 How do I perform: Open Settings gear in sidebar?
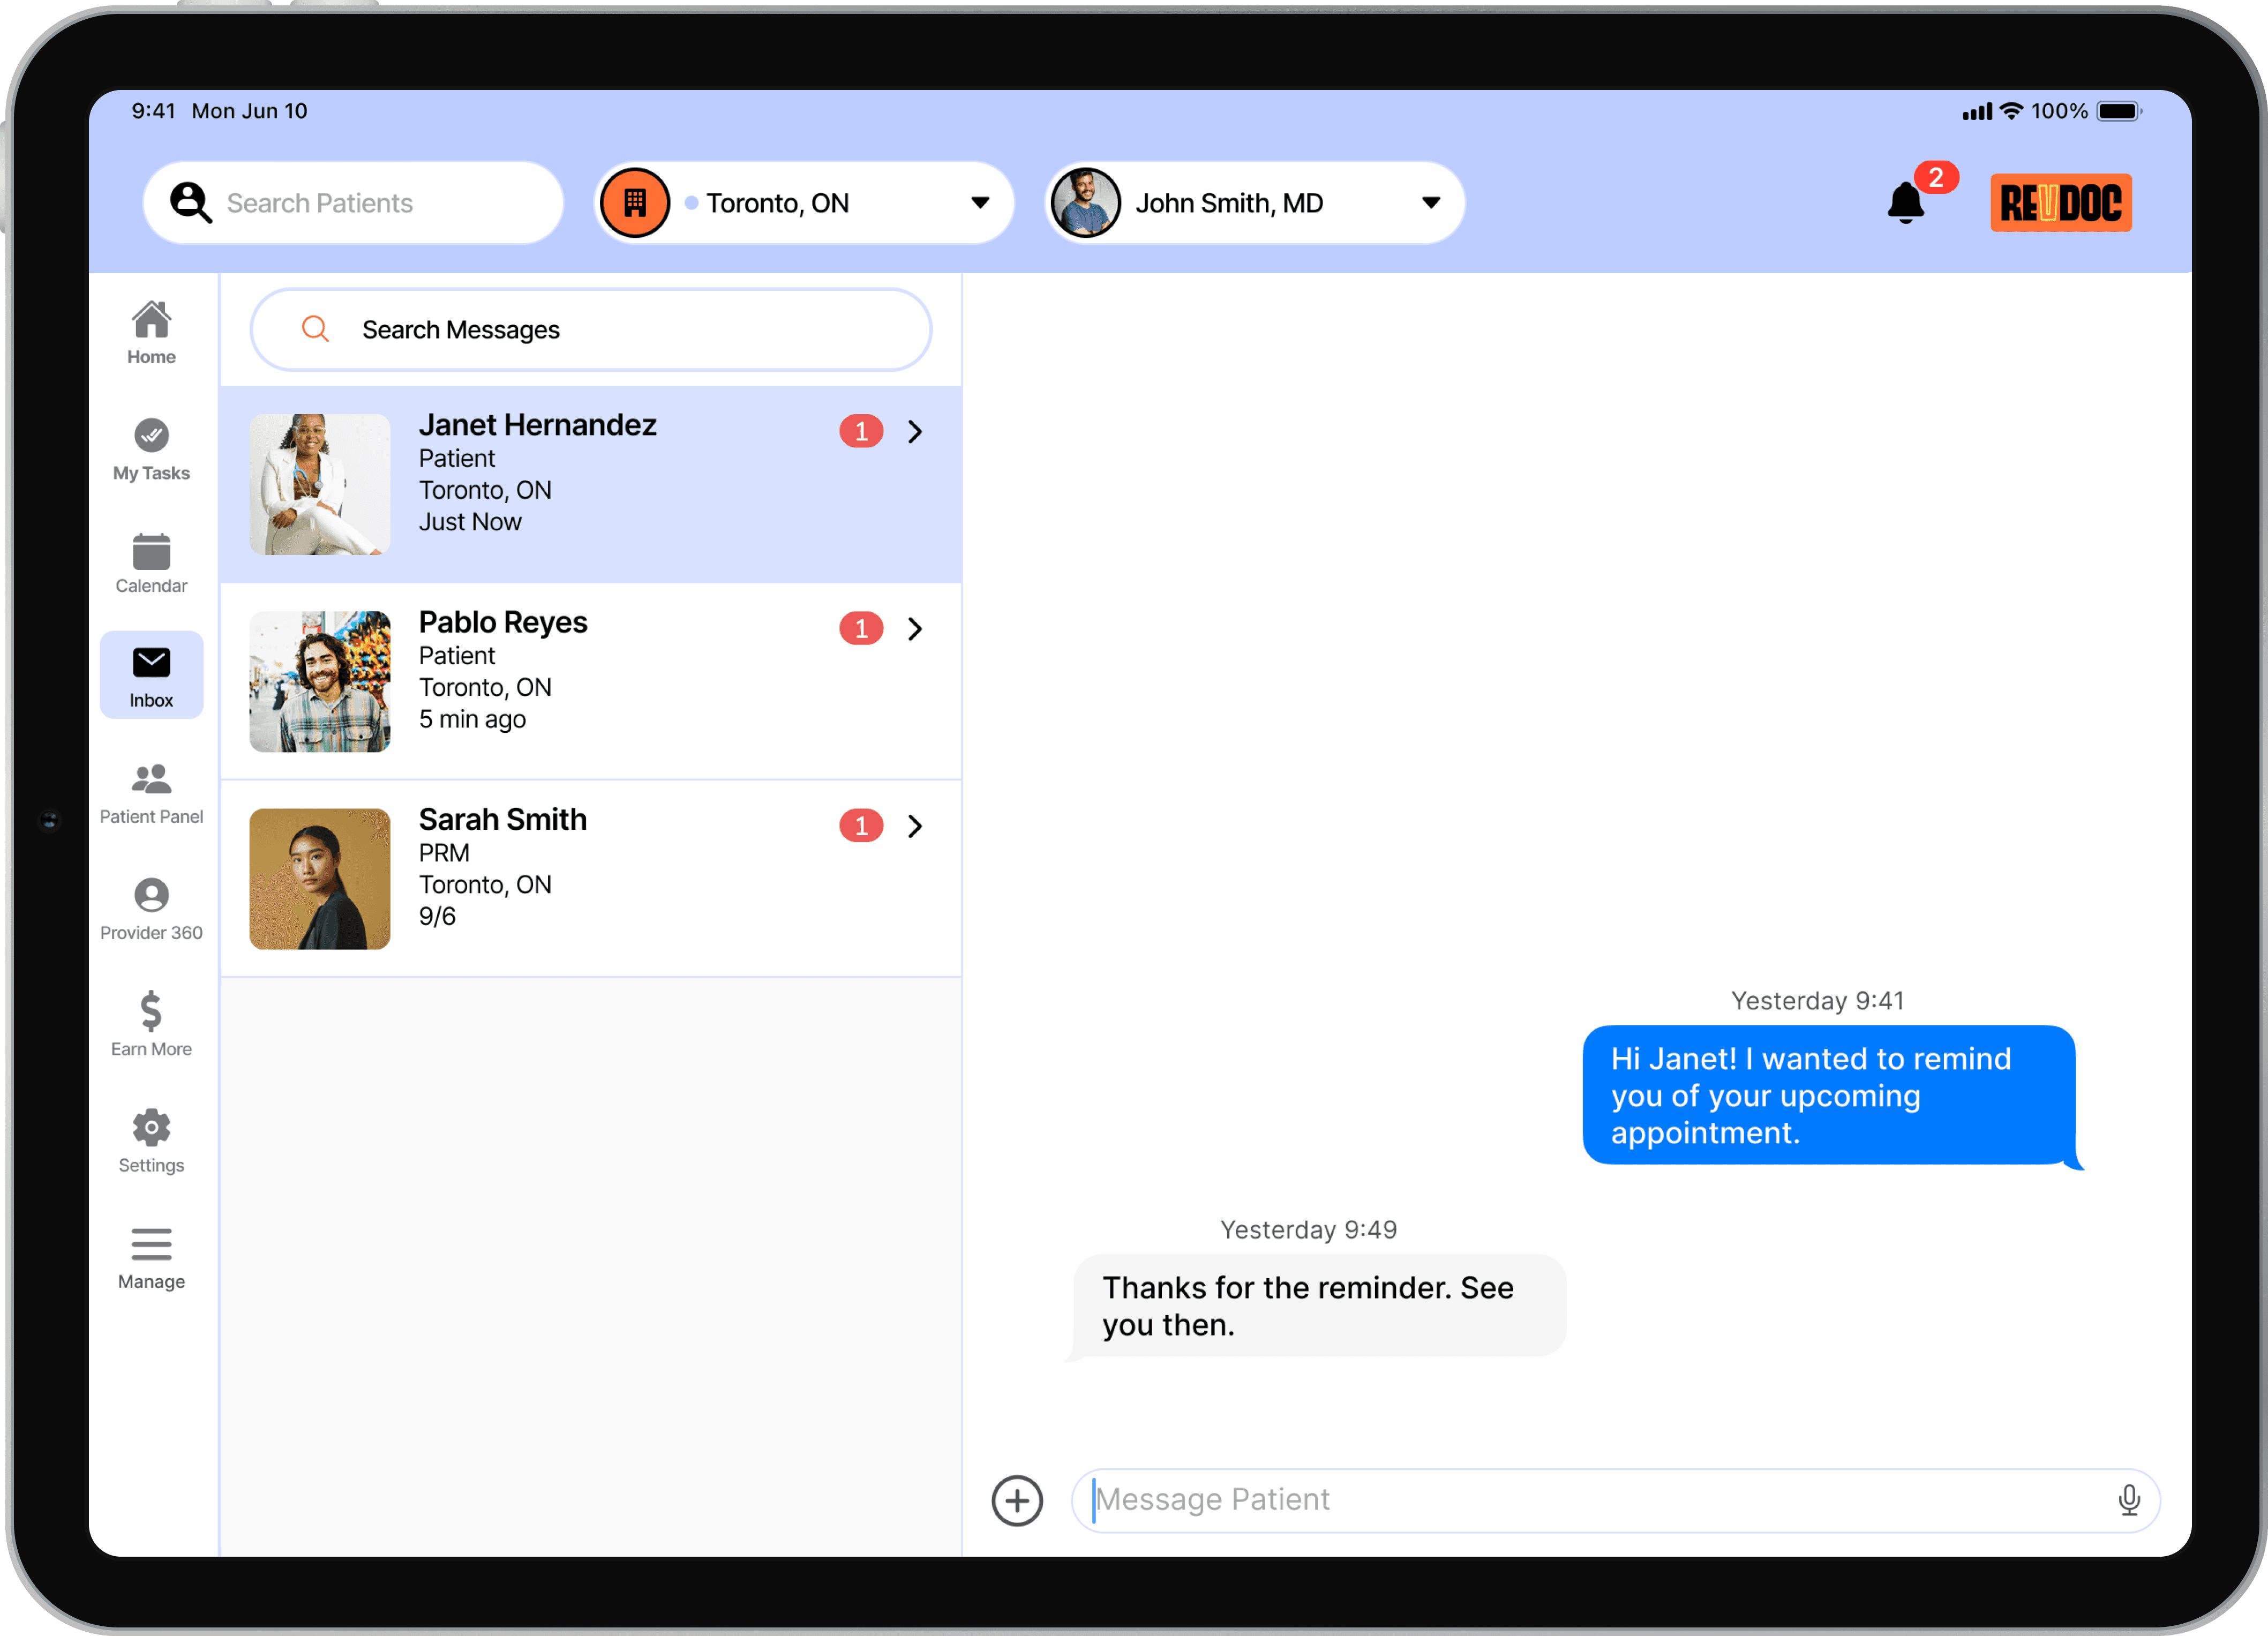(151, 1141)
